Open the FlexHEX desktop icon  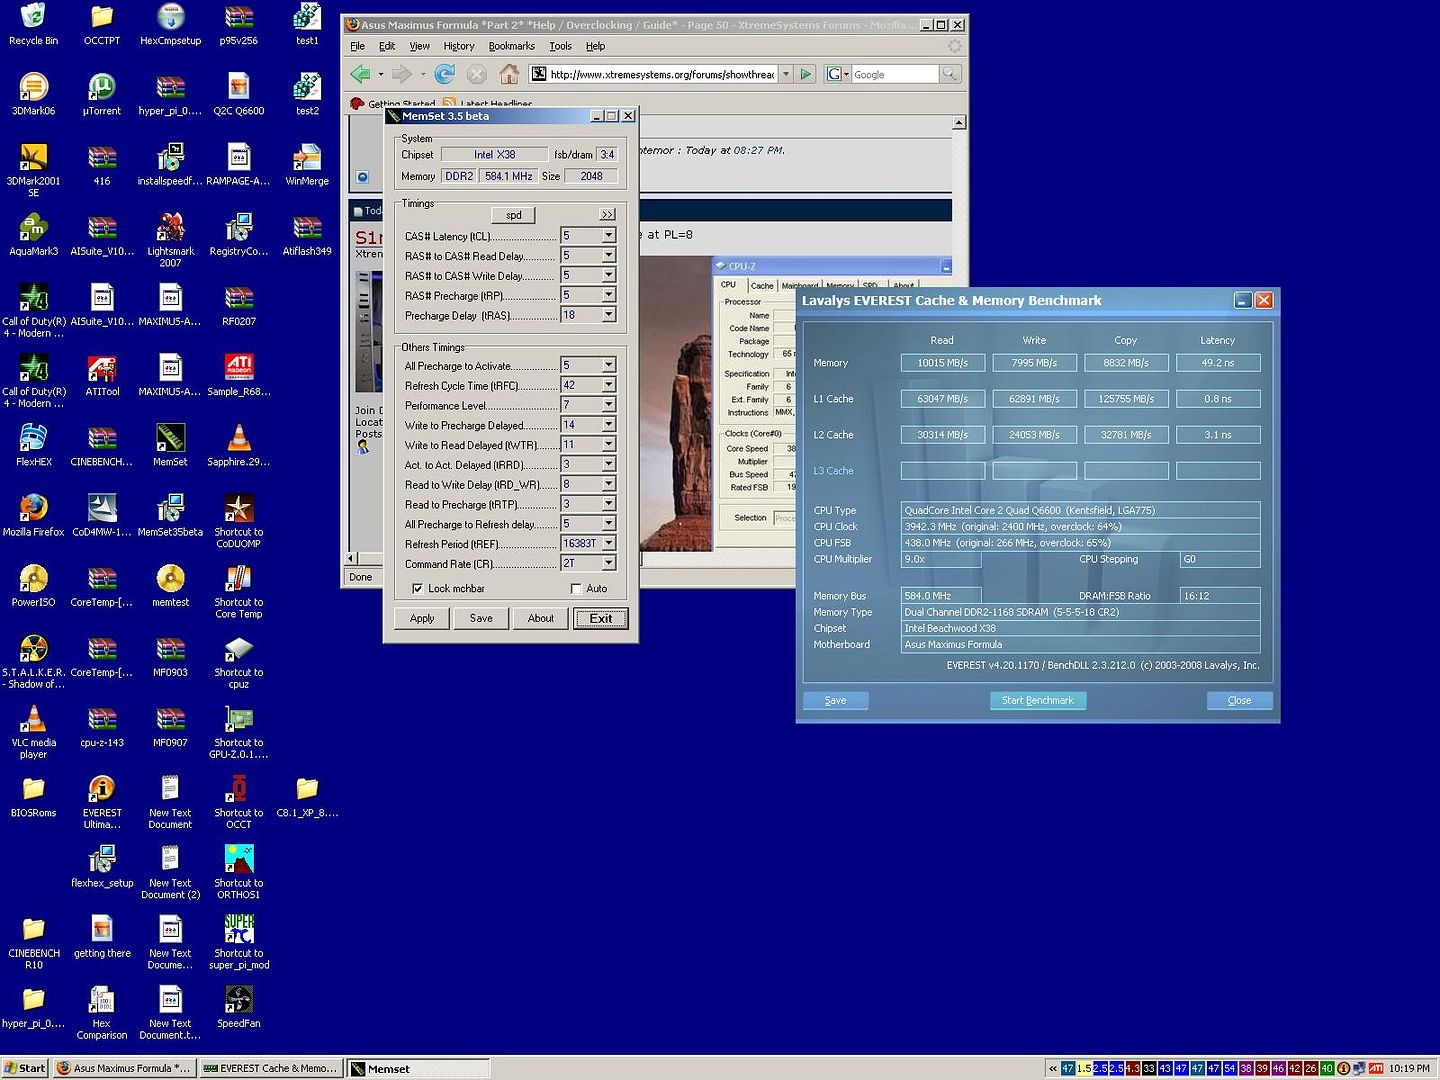pos(33,445)
